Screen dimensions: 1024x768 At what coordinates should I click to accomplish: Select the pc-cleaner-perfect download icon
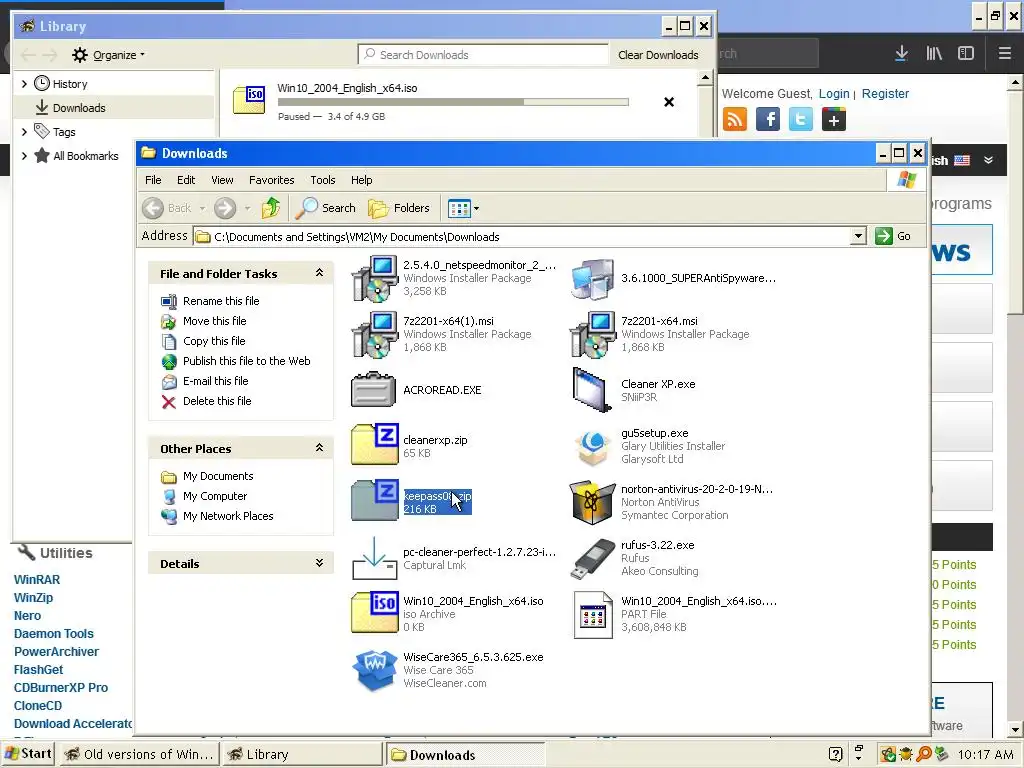click(374, 558)
